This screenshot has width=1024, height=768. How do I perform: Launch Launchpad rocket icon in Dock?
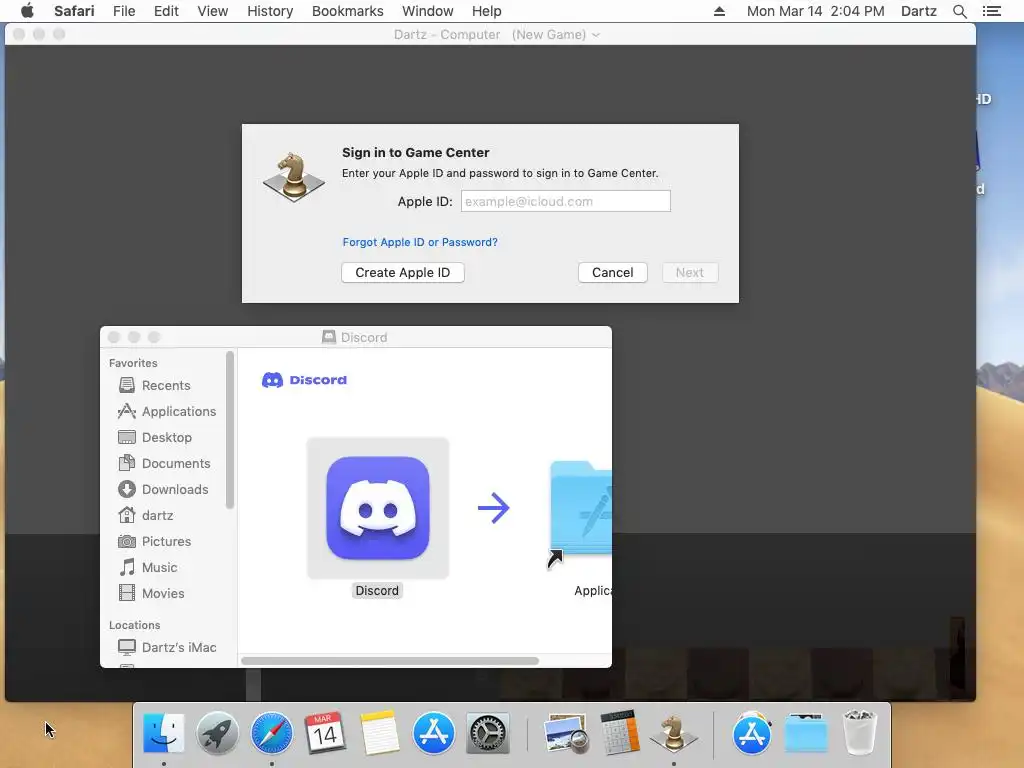217,733
